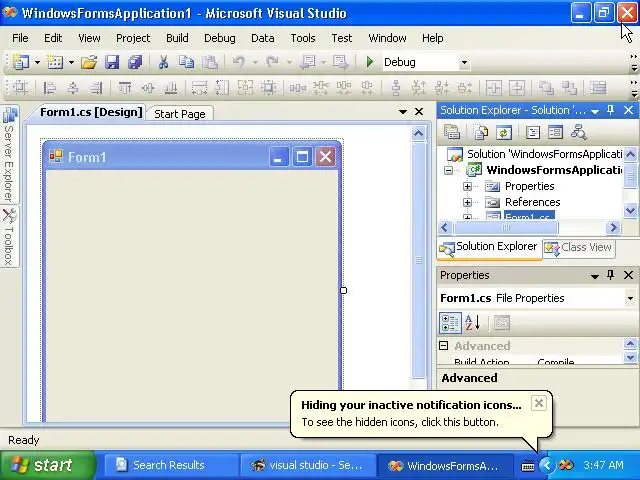Screen dimensions: 640x480
Task: Click the Make Same Width icon
Action: (x=199, y=88)
